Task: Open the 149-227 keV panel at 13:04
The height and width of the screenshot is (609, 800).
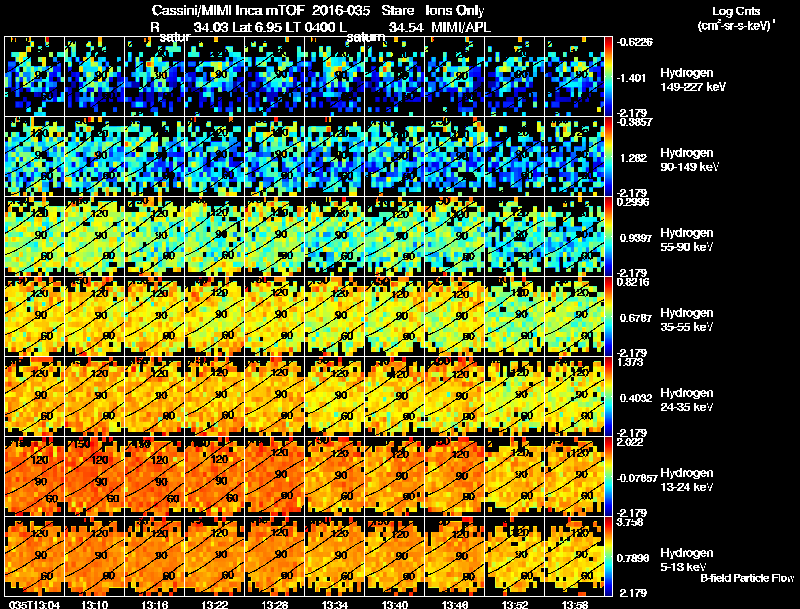Action: pyautogui.click(x=34, y=77)
